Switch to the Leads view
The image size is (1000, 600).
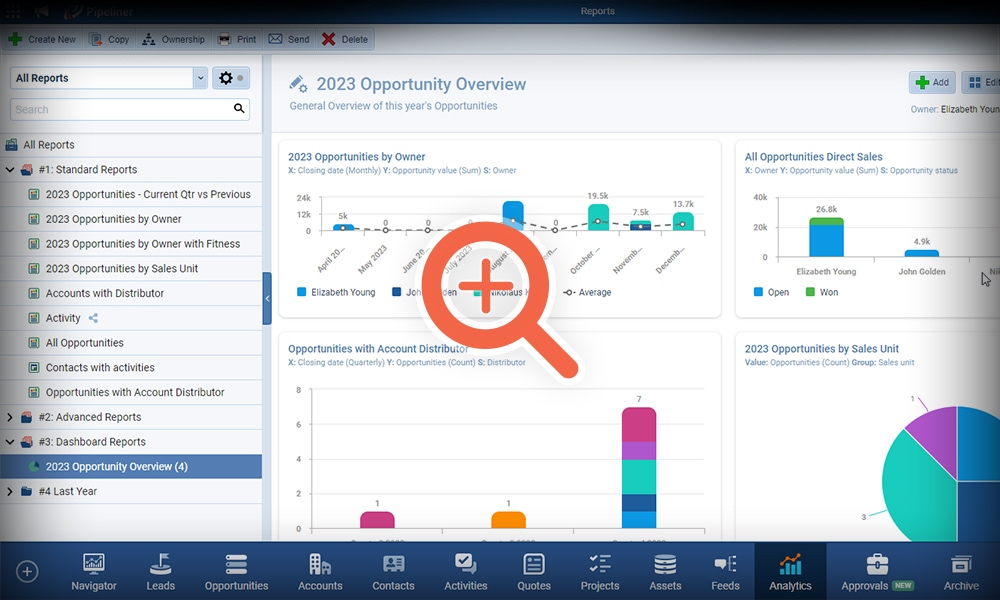(x=160, y=571)
